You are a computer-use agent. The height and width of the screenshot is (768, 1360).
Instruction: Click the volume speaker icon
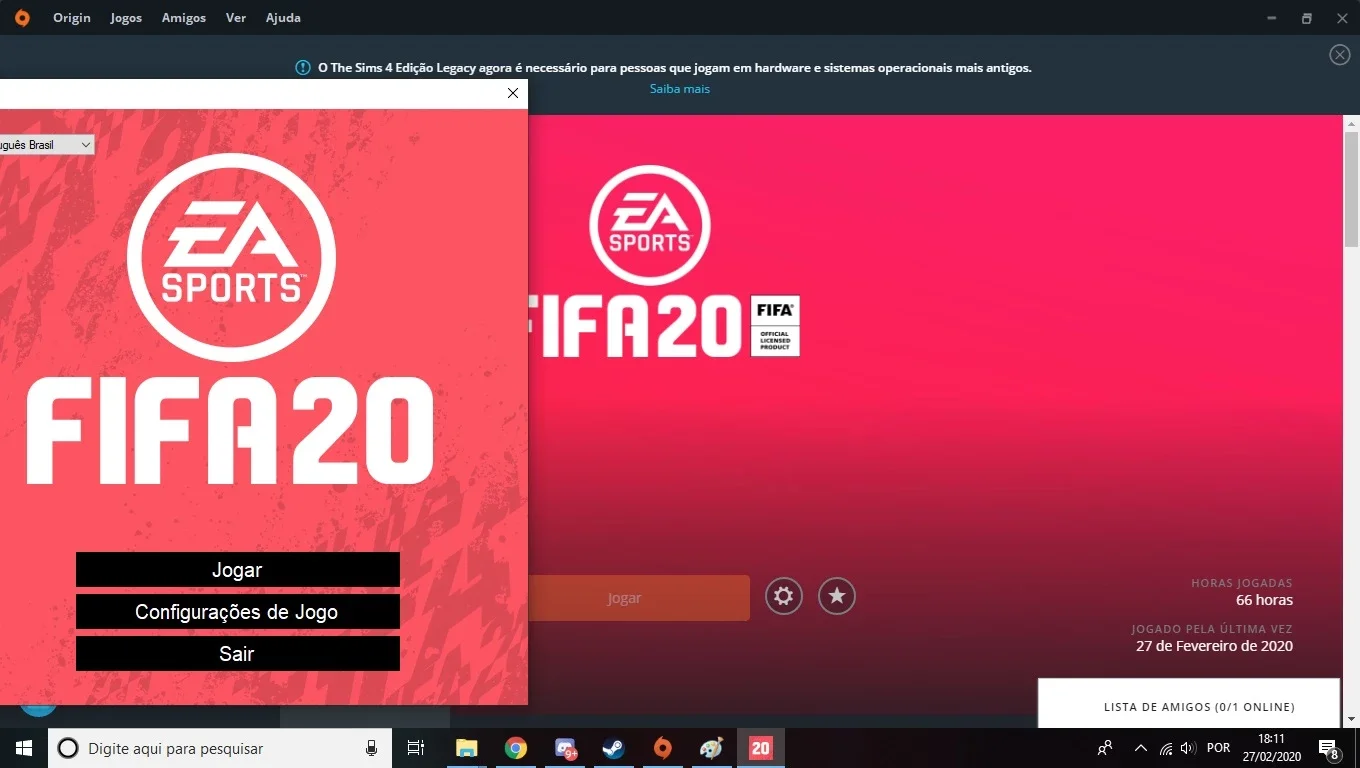click(1188, 748)
